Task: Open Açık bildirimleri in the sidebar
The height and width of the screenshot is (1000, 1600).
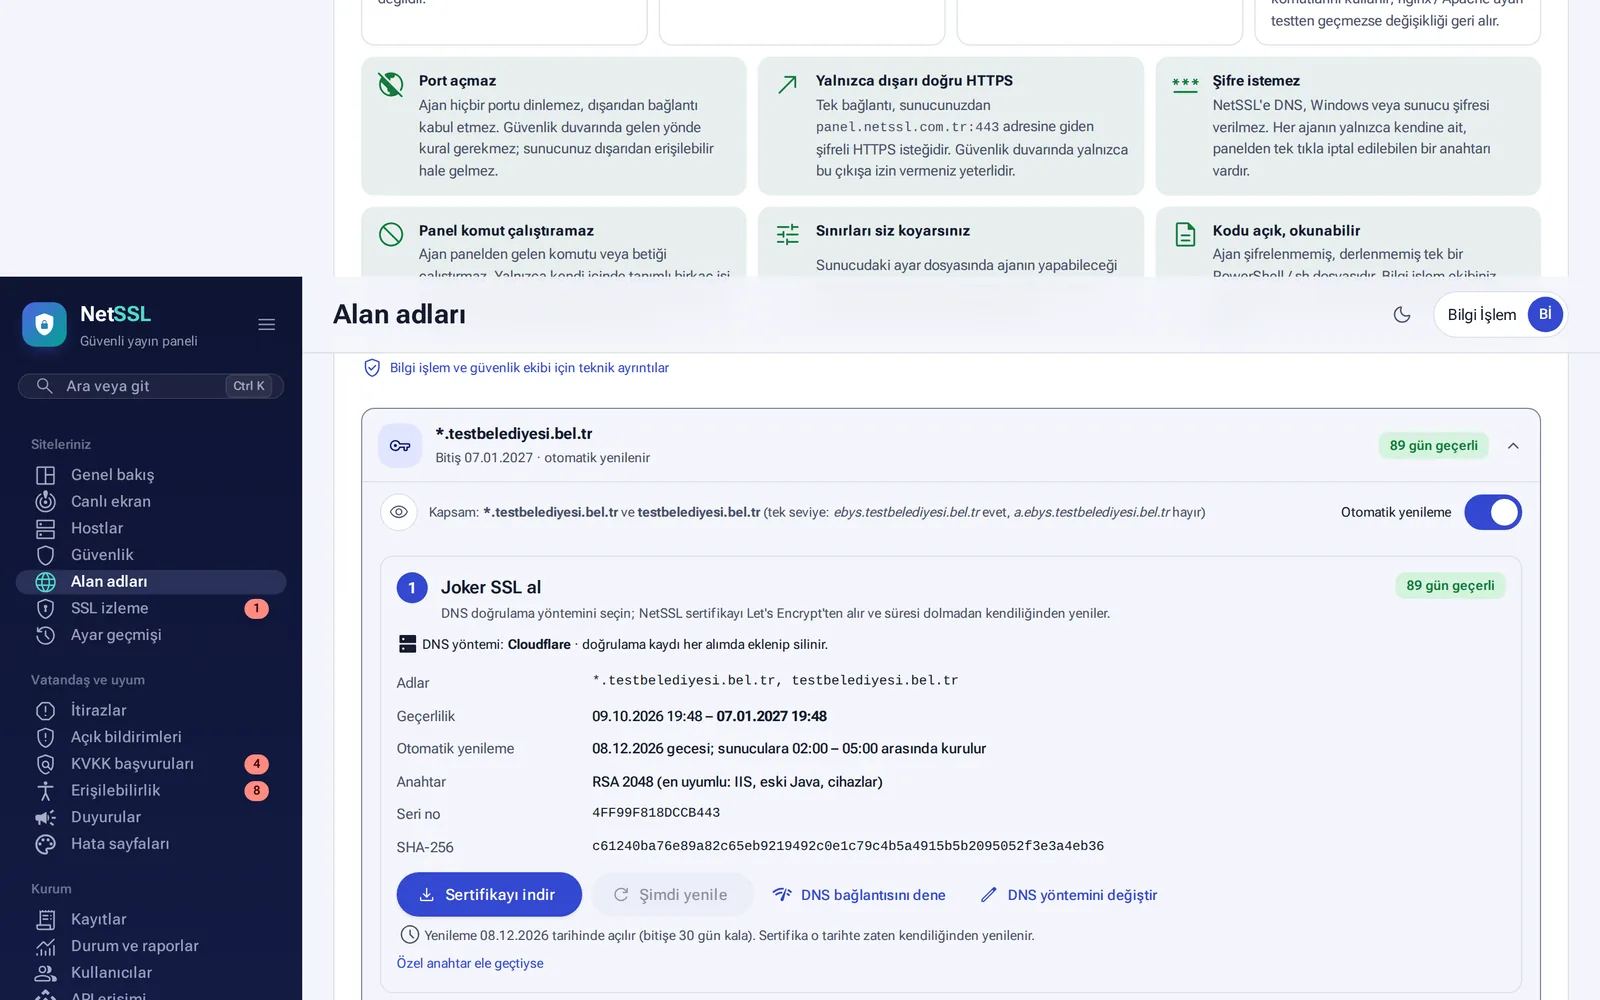Action: [151, 737]
